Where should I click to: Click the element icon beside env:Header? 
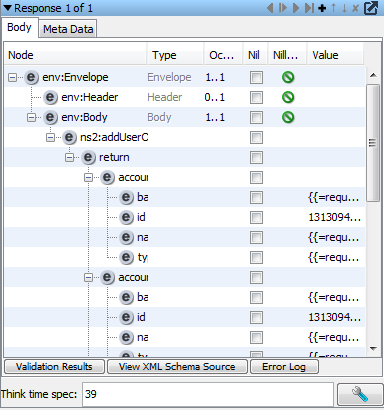click(x=50, y=97)
